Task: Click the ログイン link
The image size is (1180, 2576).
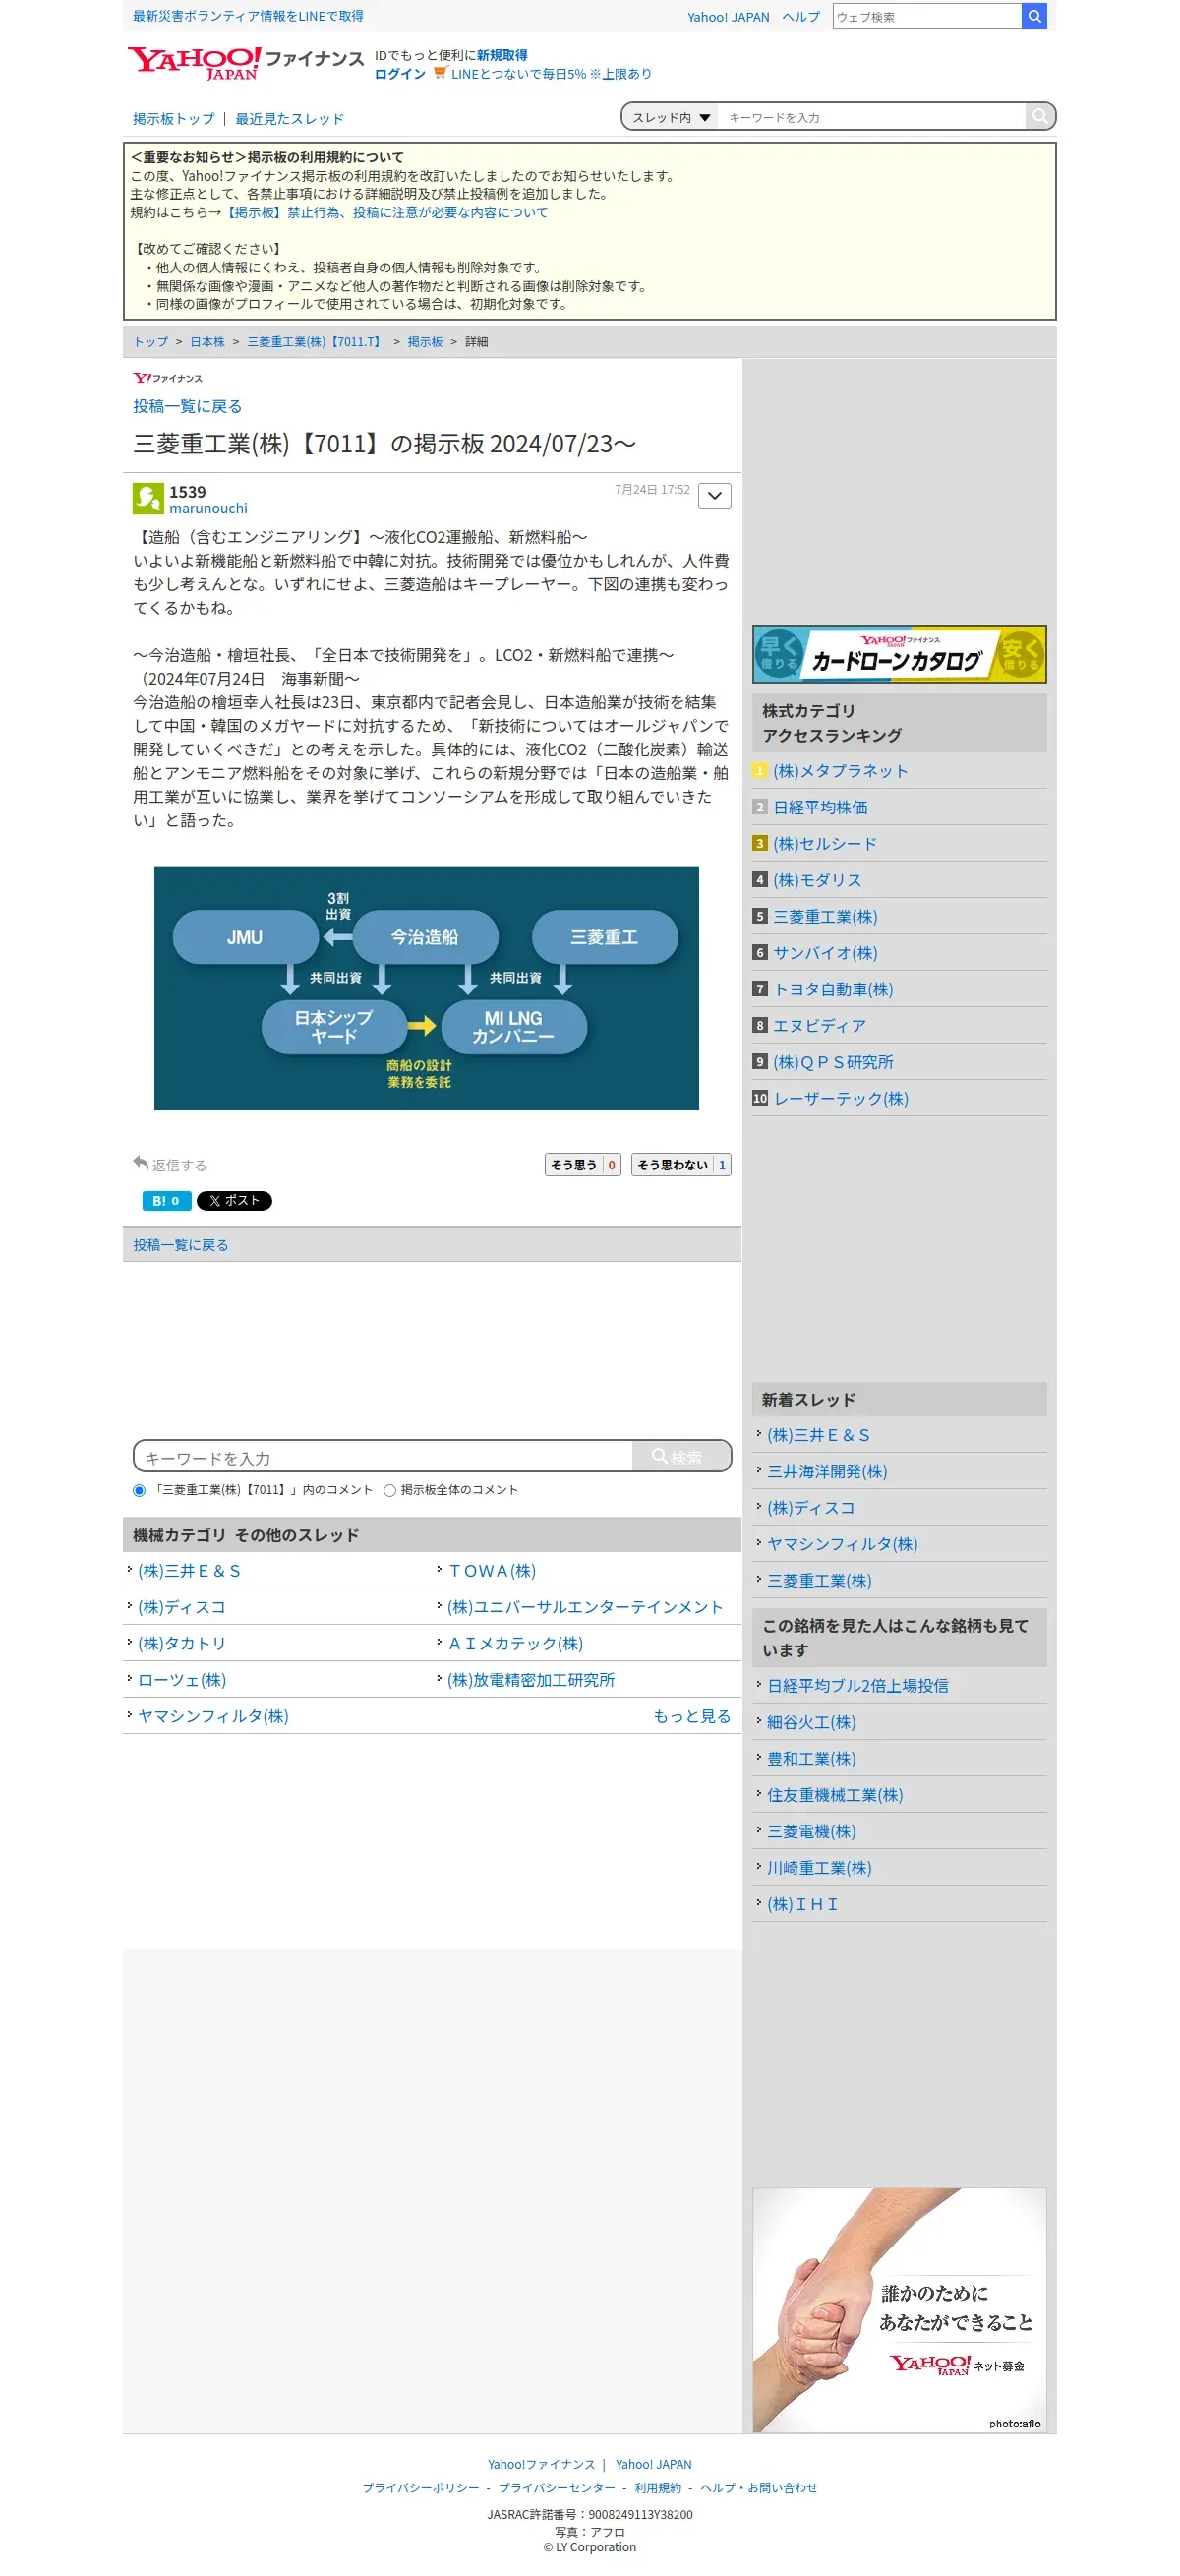Action: [x=400, y=74]
